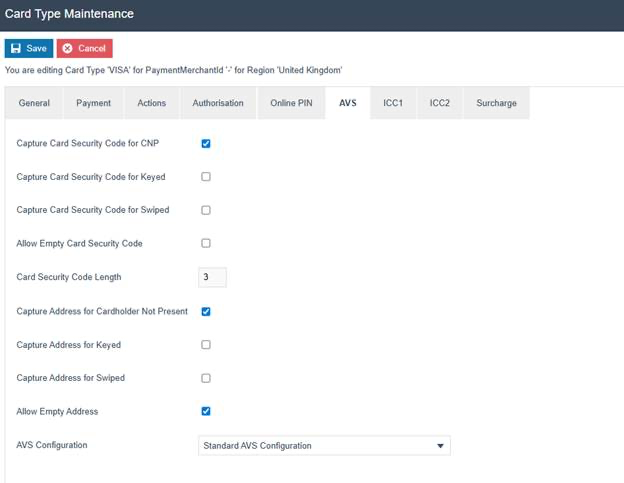Click the Cancel button label
624x483 pixels.
[92, 49]
